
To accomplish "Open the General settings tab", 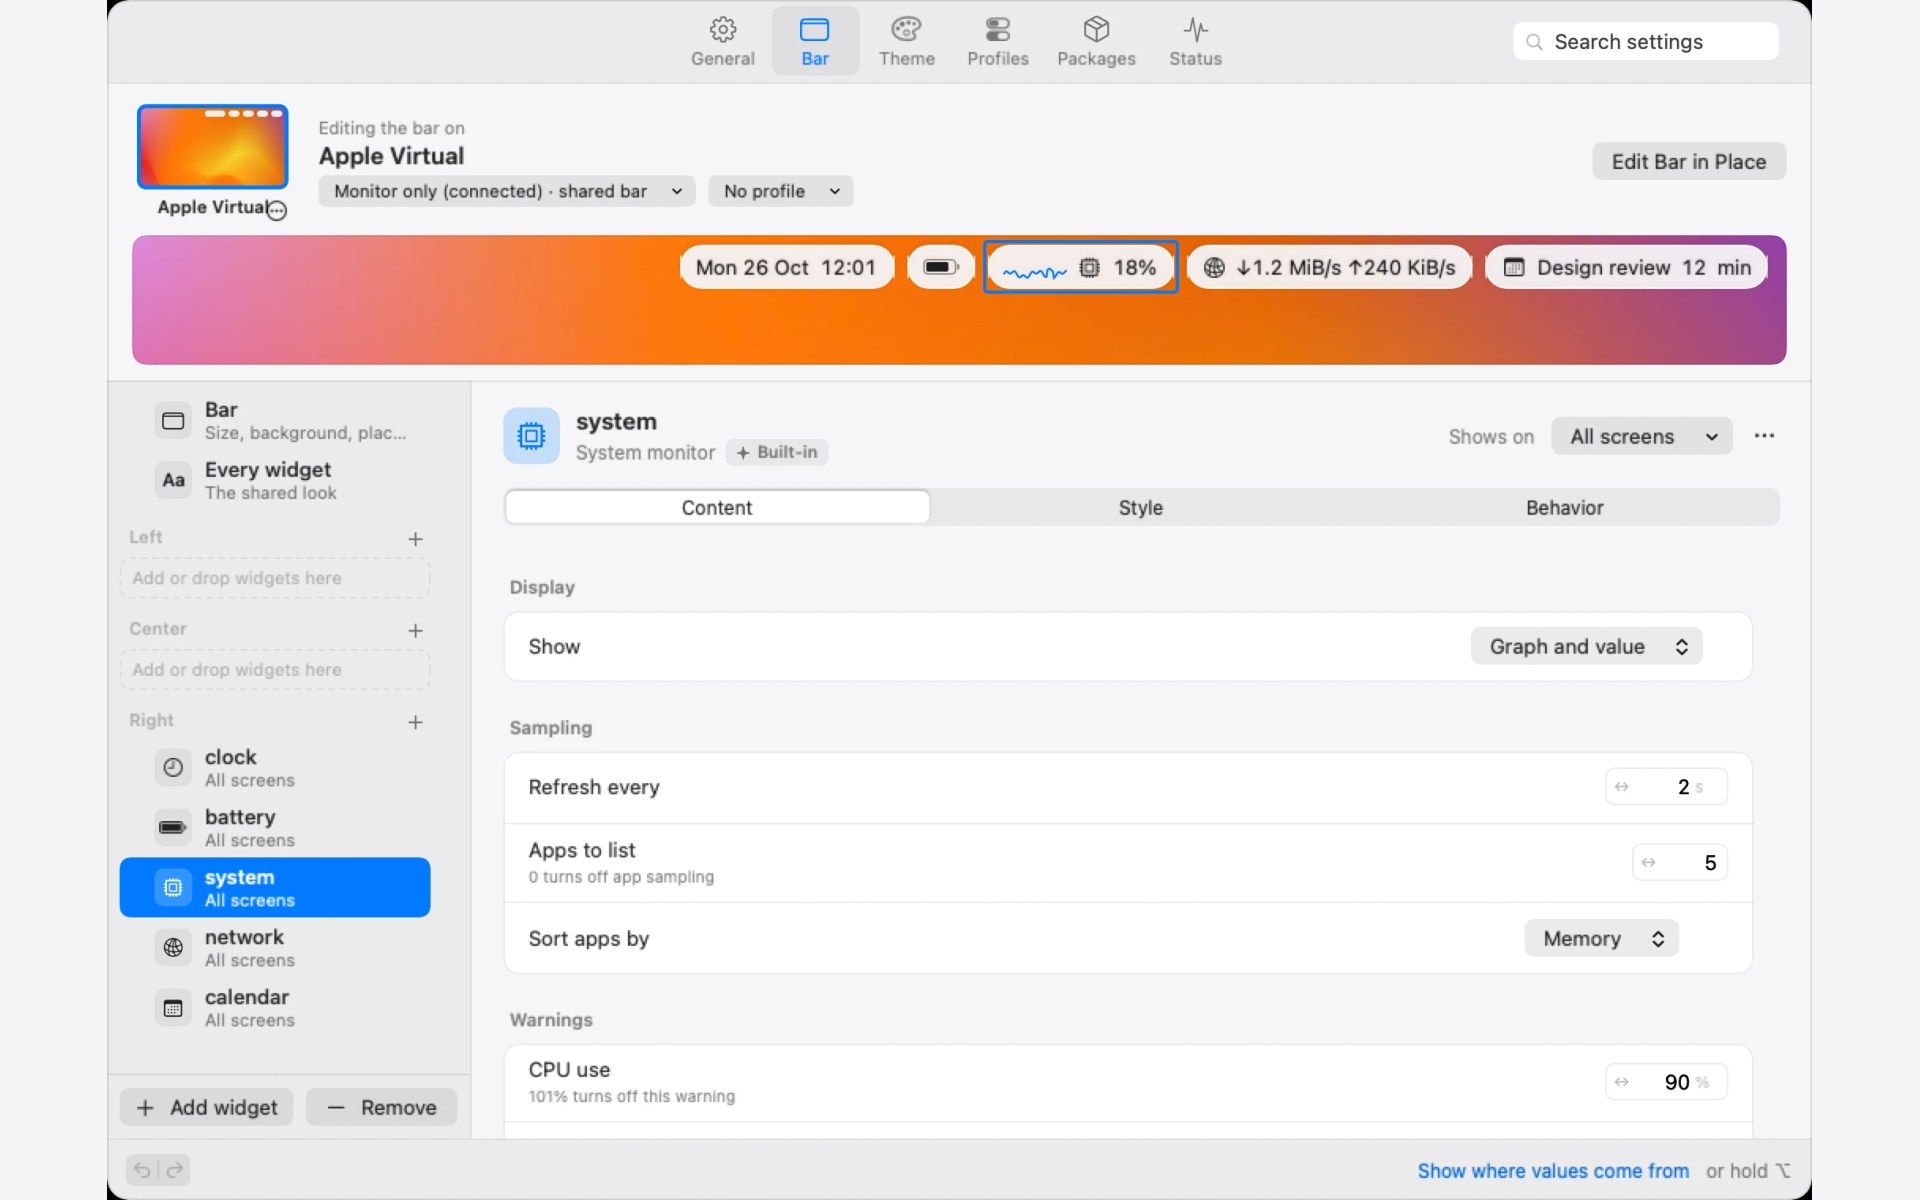I will point(722,42).
